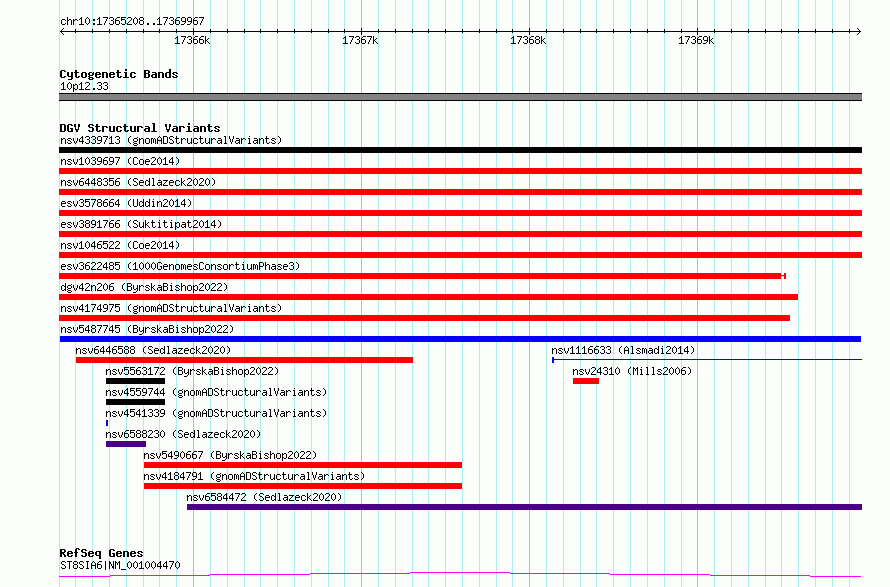
Task: Click the red nsv1039697 variant bar
Action: (x=460, y=171)
